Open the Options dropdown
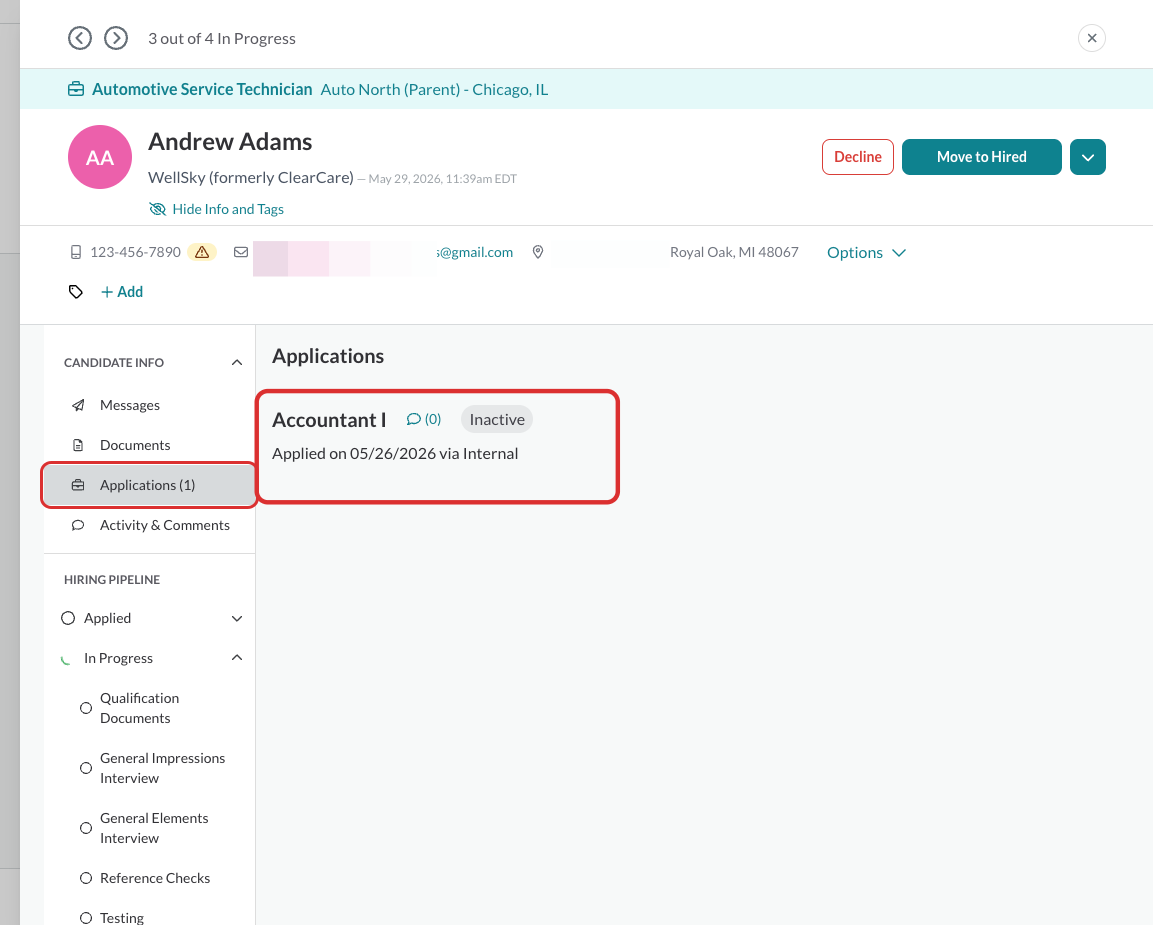 coord(866,253)
